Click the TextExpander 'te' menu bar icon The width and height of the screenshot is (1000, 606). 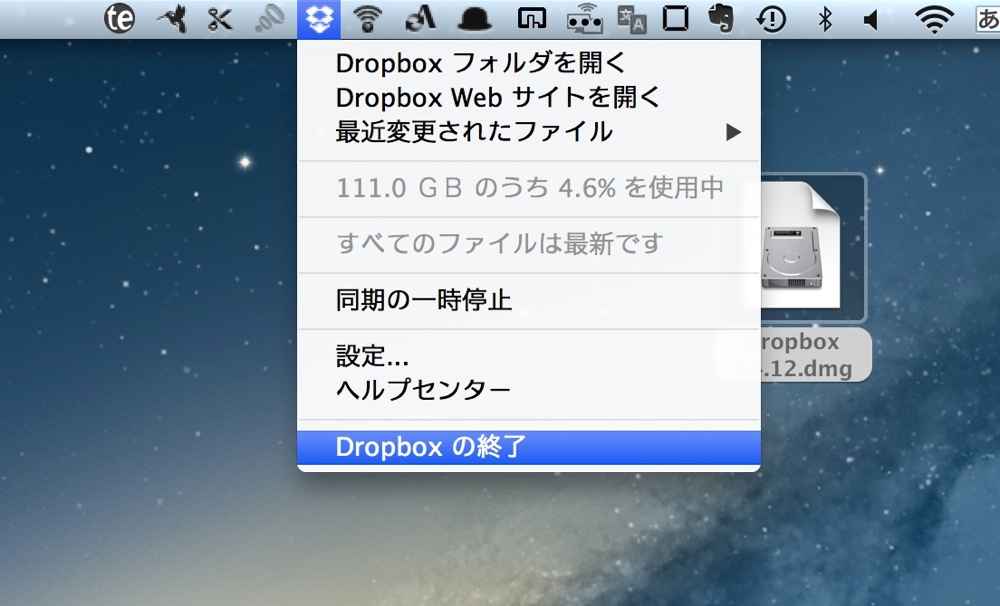pos(119,18)
